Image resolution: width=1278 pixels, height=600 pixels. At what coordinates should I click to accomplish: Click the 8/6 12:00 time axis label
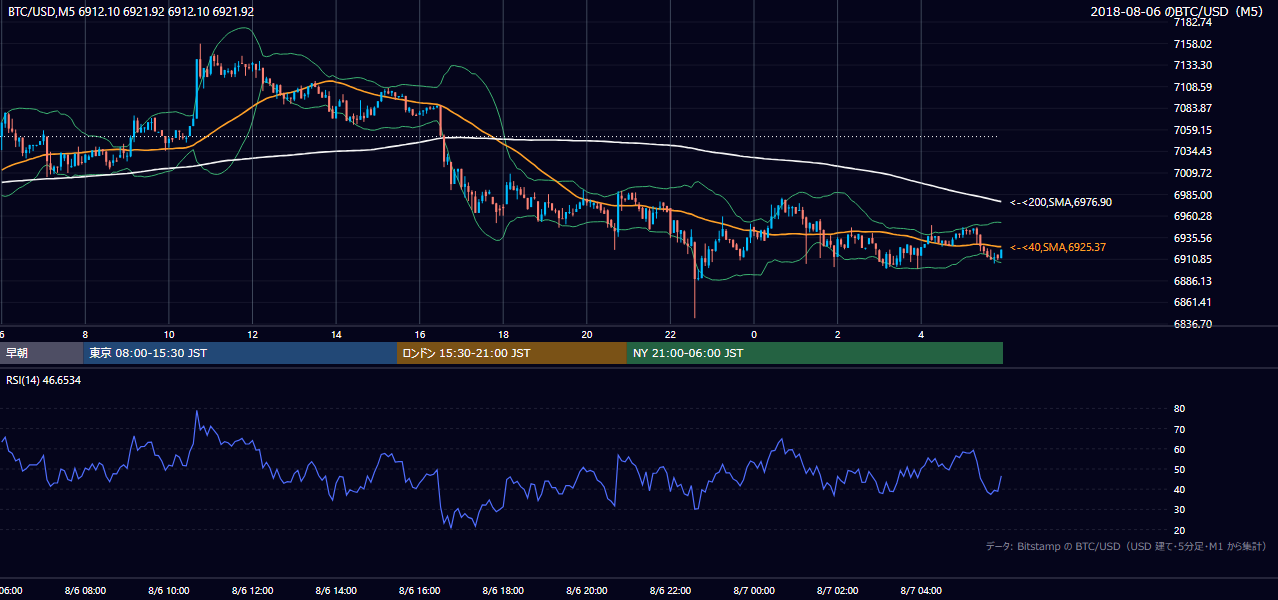tap(252, 591)
